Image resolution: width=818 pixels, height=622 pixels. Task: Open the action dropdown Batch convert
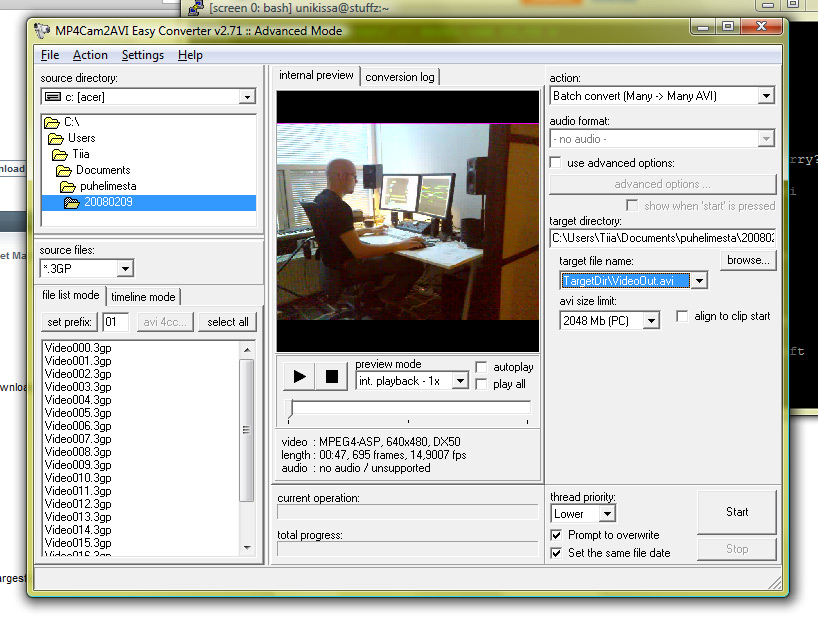[x=662, y=96]
